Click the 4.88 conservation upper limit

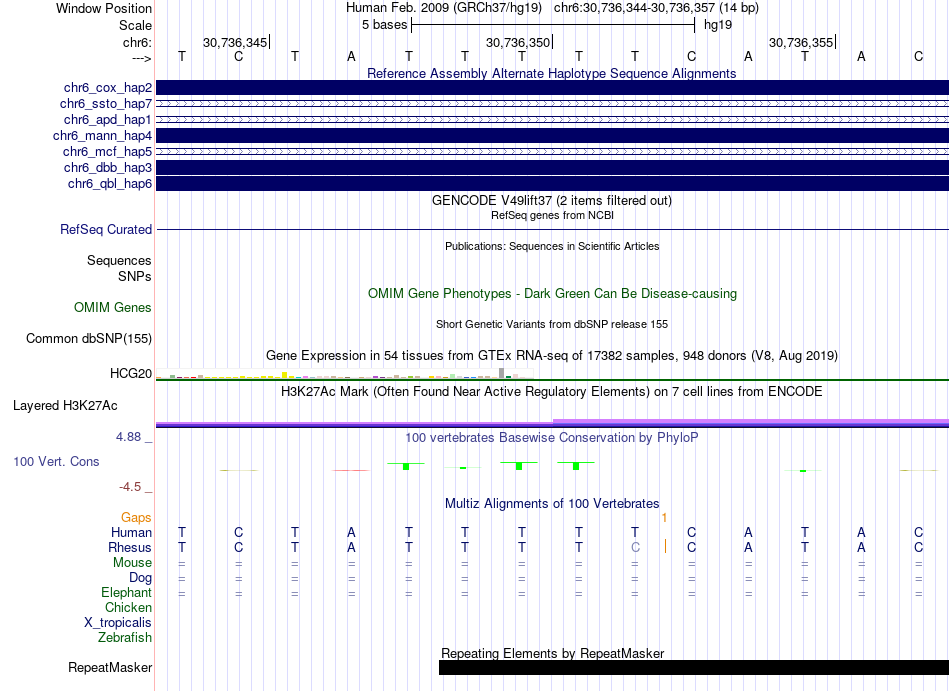tap(128, 437)
